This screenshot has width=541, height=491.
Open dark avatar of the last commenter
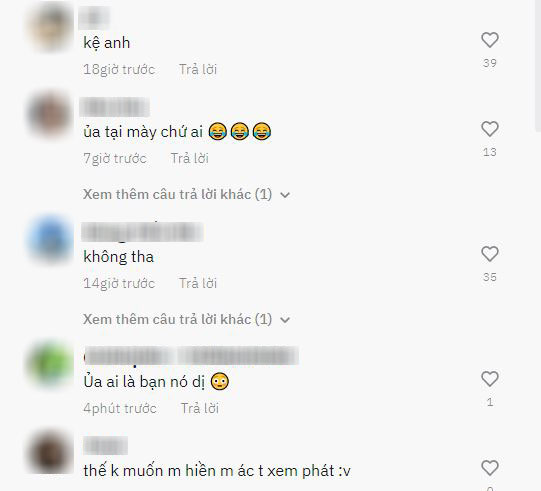tap(50, 451)
